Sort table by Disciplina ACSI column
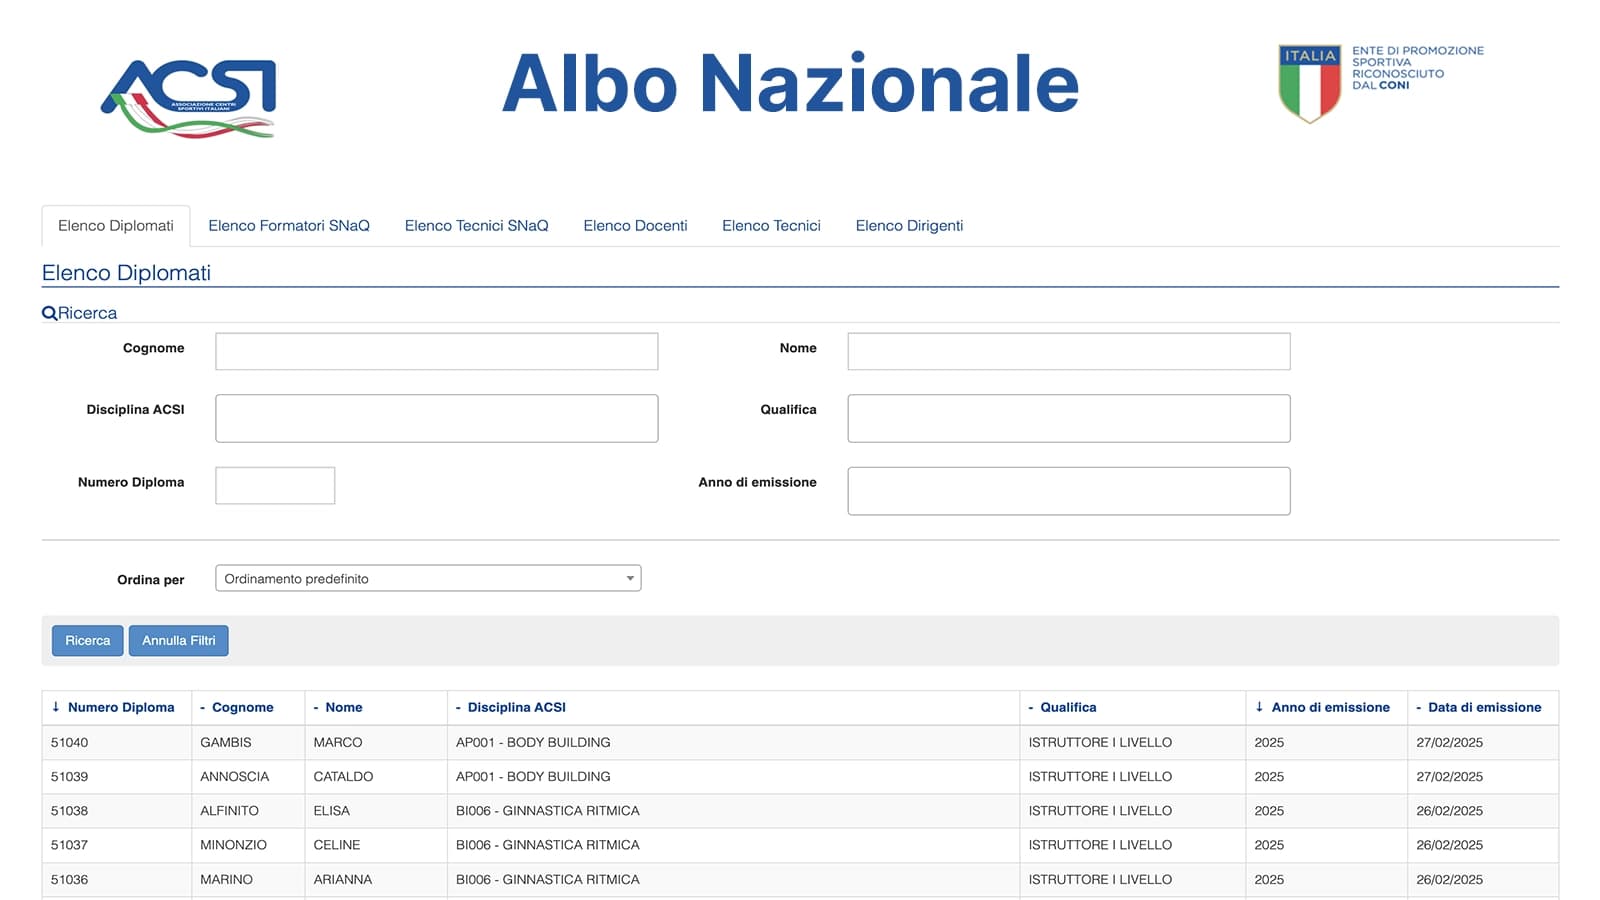The width and height of the screenshot is (1600, 900). click(x=516, y=707)
